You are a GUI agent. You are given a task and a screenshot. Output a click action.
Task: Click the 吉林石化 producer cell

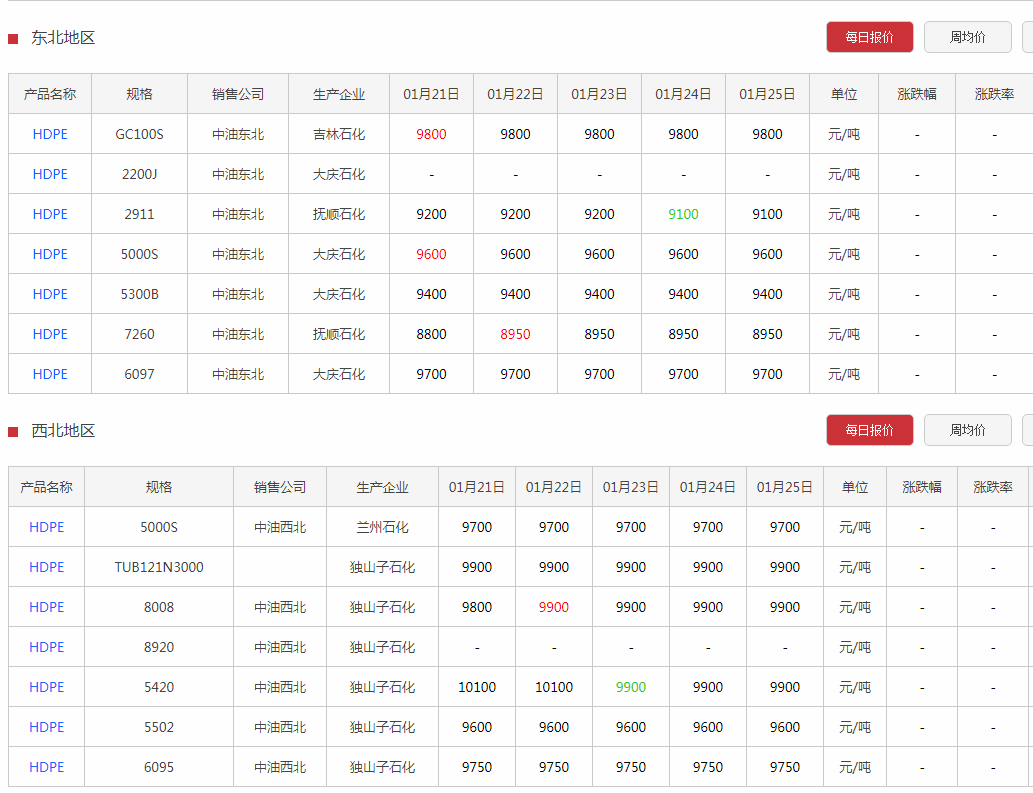[x=339, y=134]
